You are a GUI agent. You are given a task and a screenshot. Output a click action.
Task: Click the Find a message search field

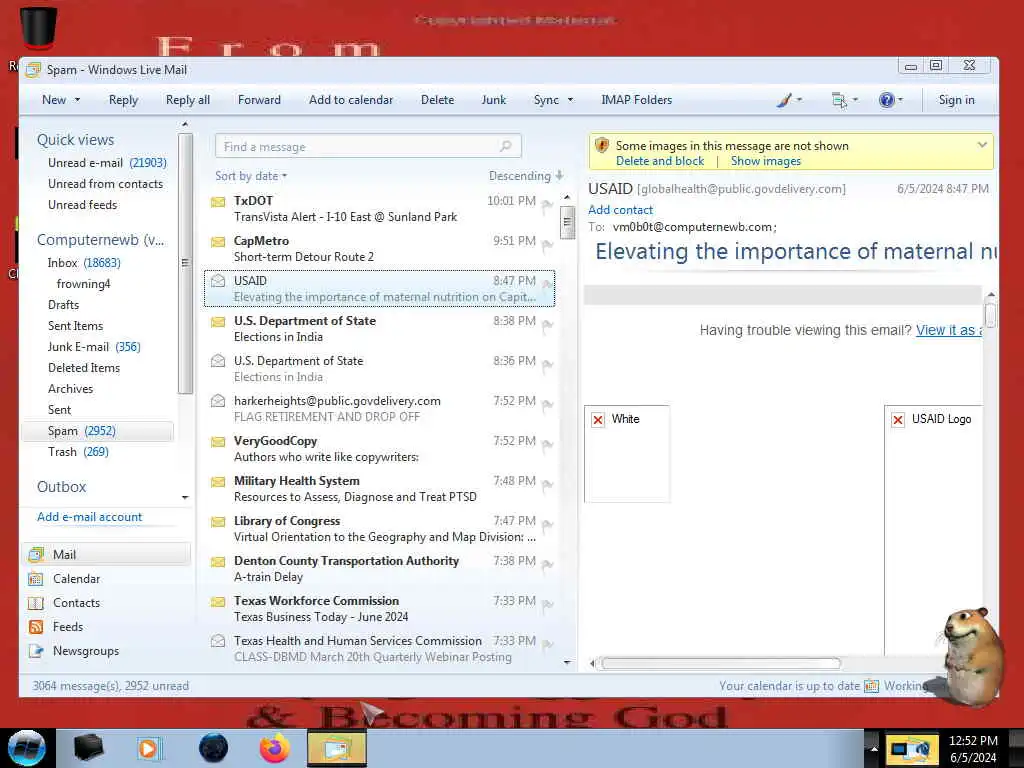click(368, 146)
